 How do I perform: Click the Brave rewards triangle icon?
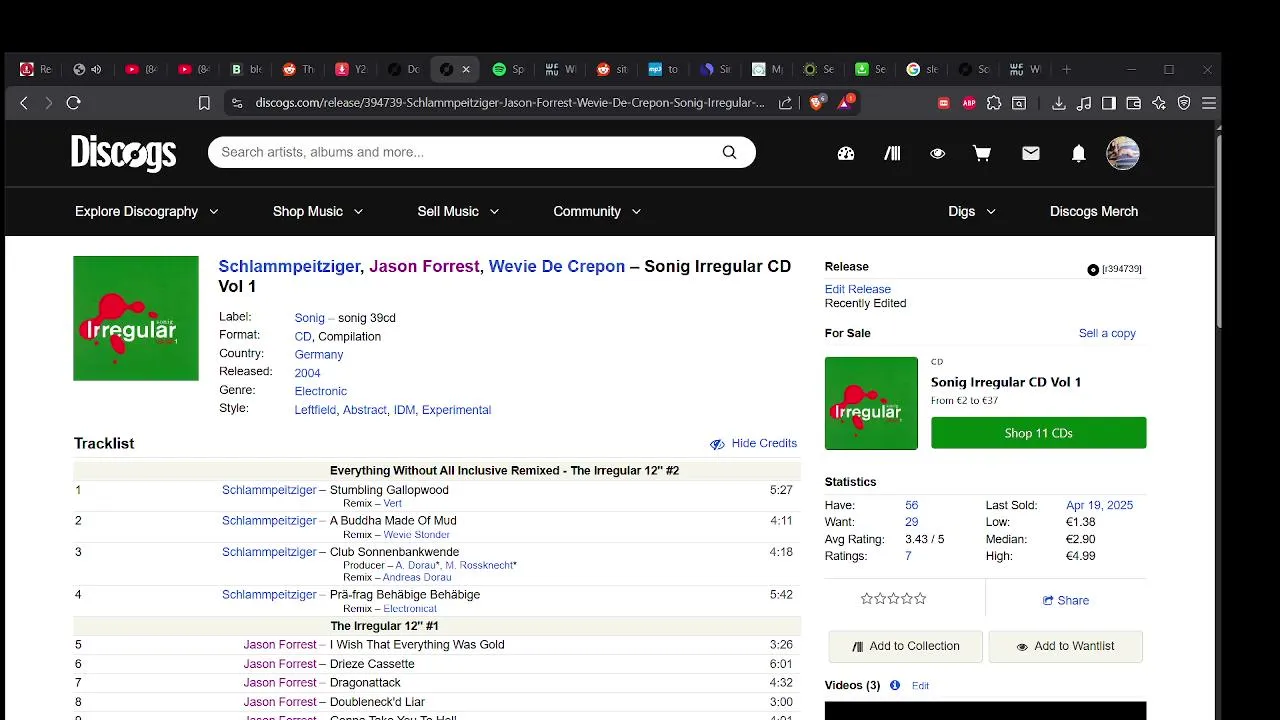(x=846, y=101)
